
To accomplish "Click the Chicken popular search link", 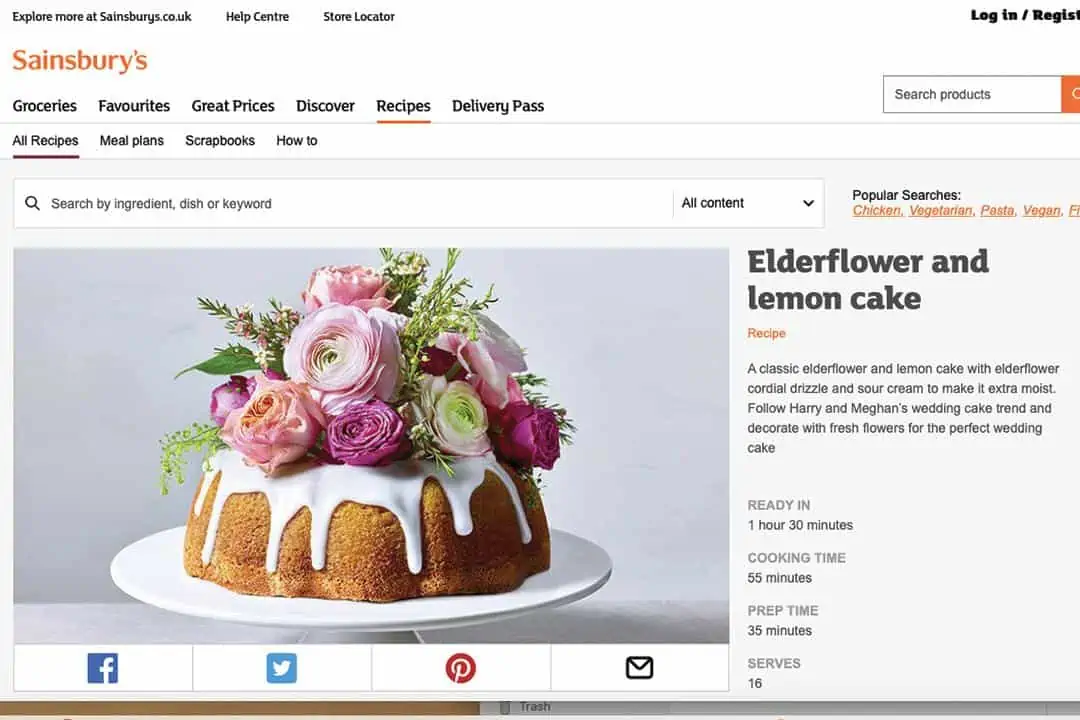I will coord(877,211).
